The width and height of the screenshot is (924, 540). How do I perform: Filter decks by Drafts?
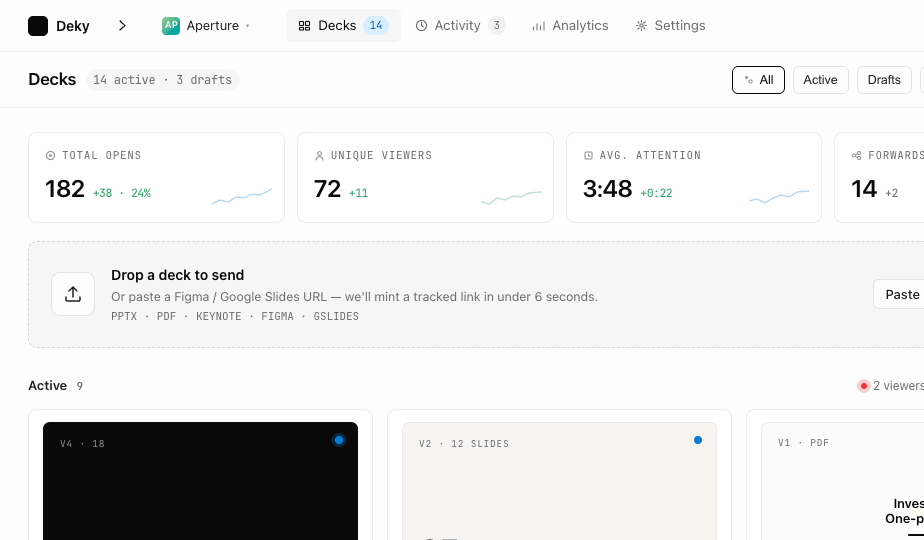pyautogui.click(x=884, y=80)
